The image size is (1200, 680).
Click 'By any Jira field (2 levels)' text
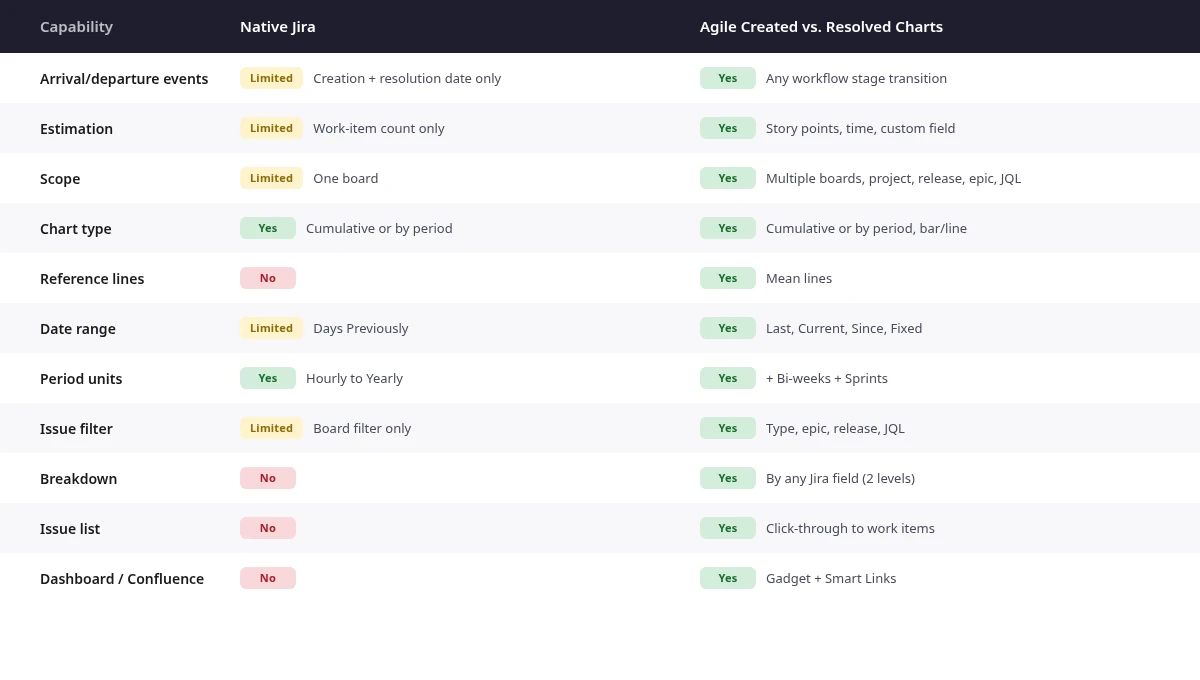tap(840, 479)
